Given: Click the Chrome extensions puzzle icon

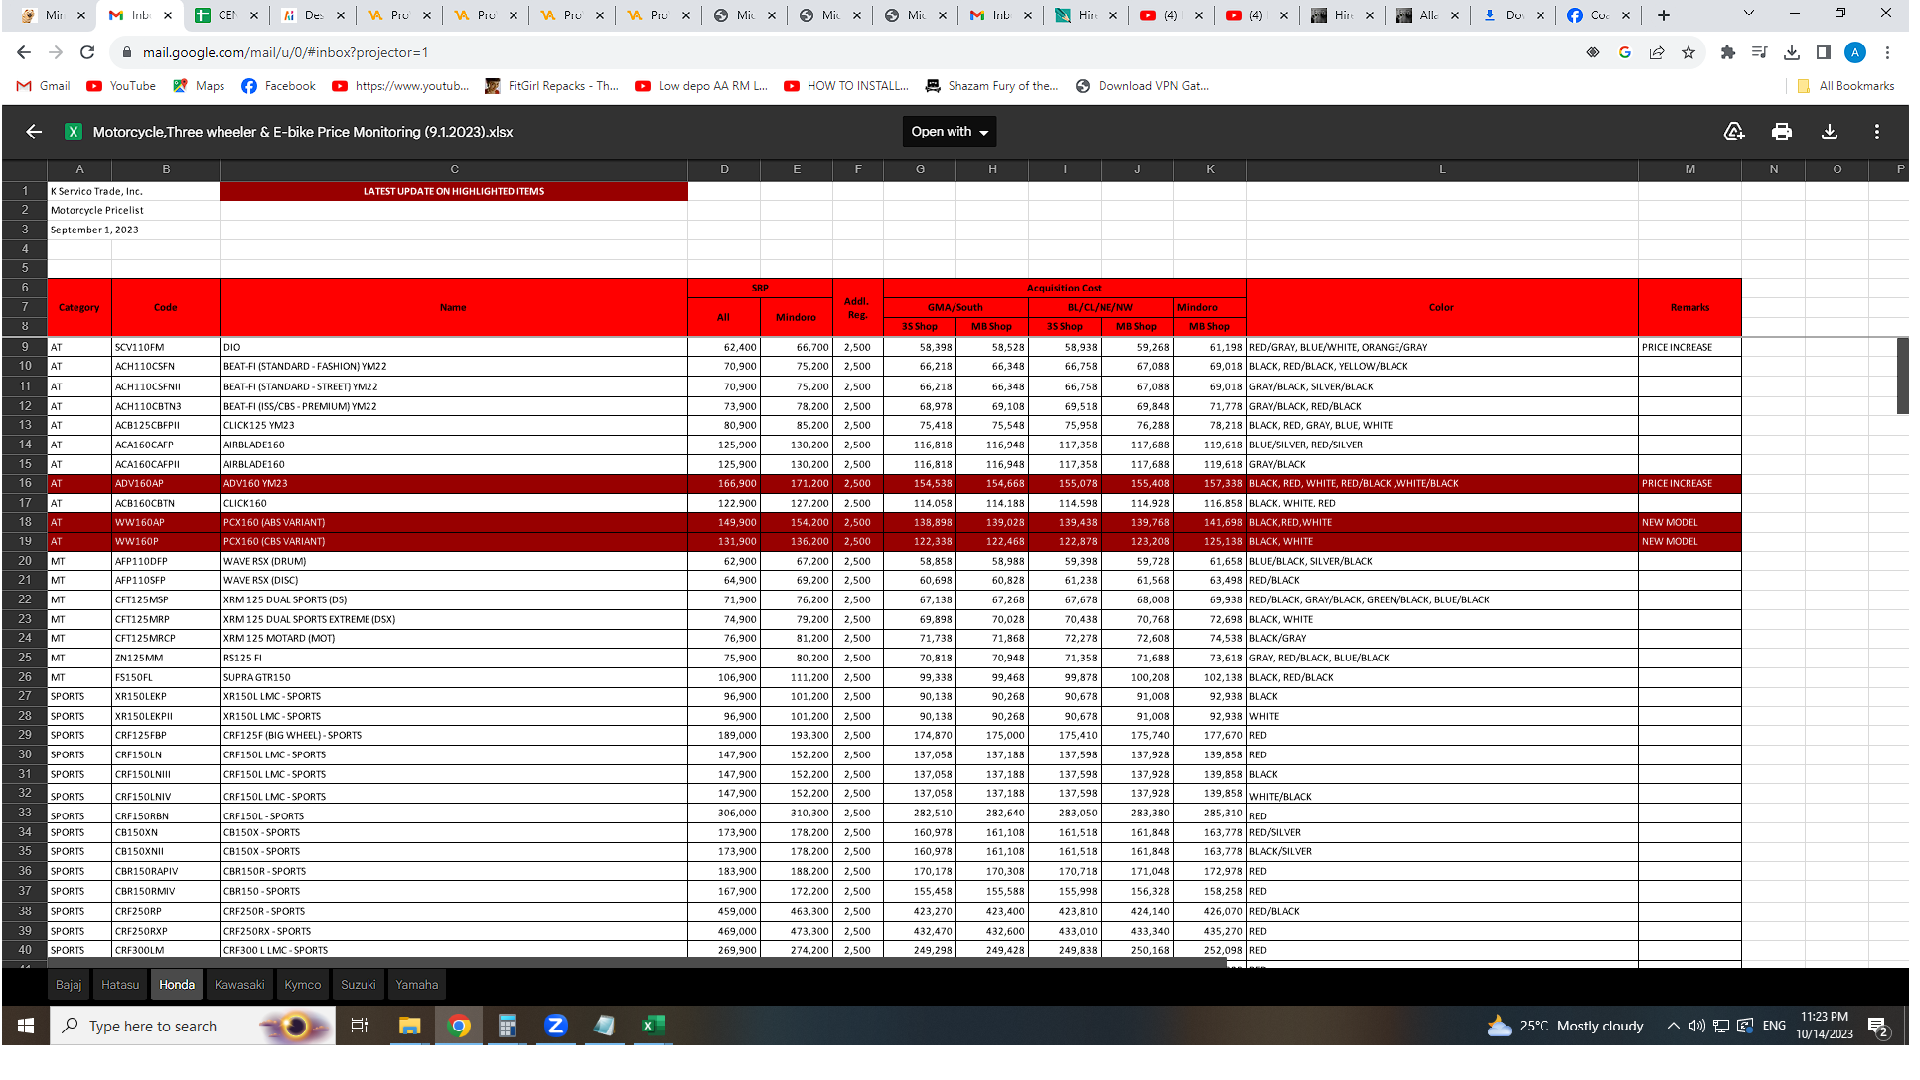Looking at the screenshot, I should (1727, 53).
